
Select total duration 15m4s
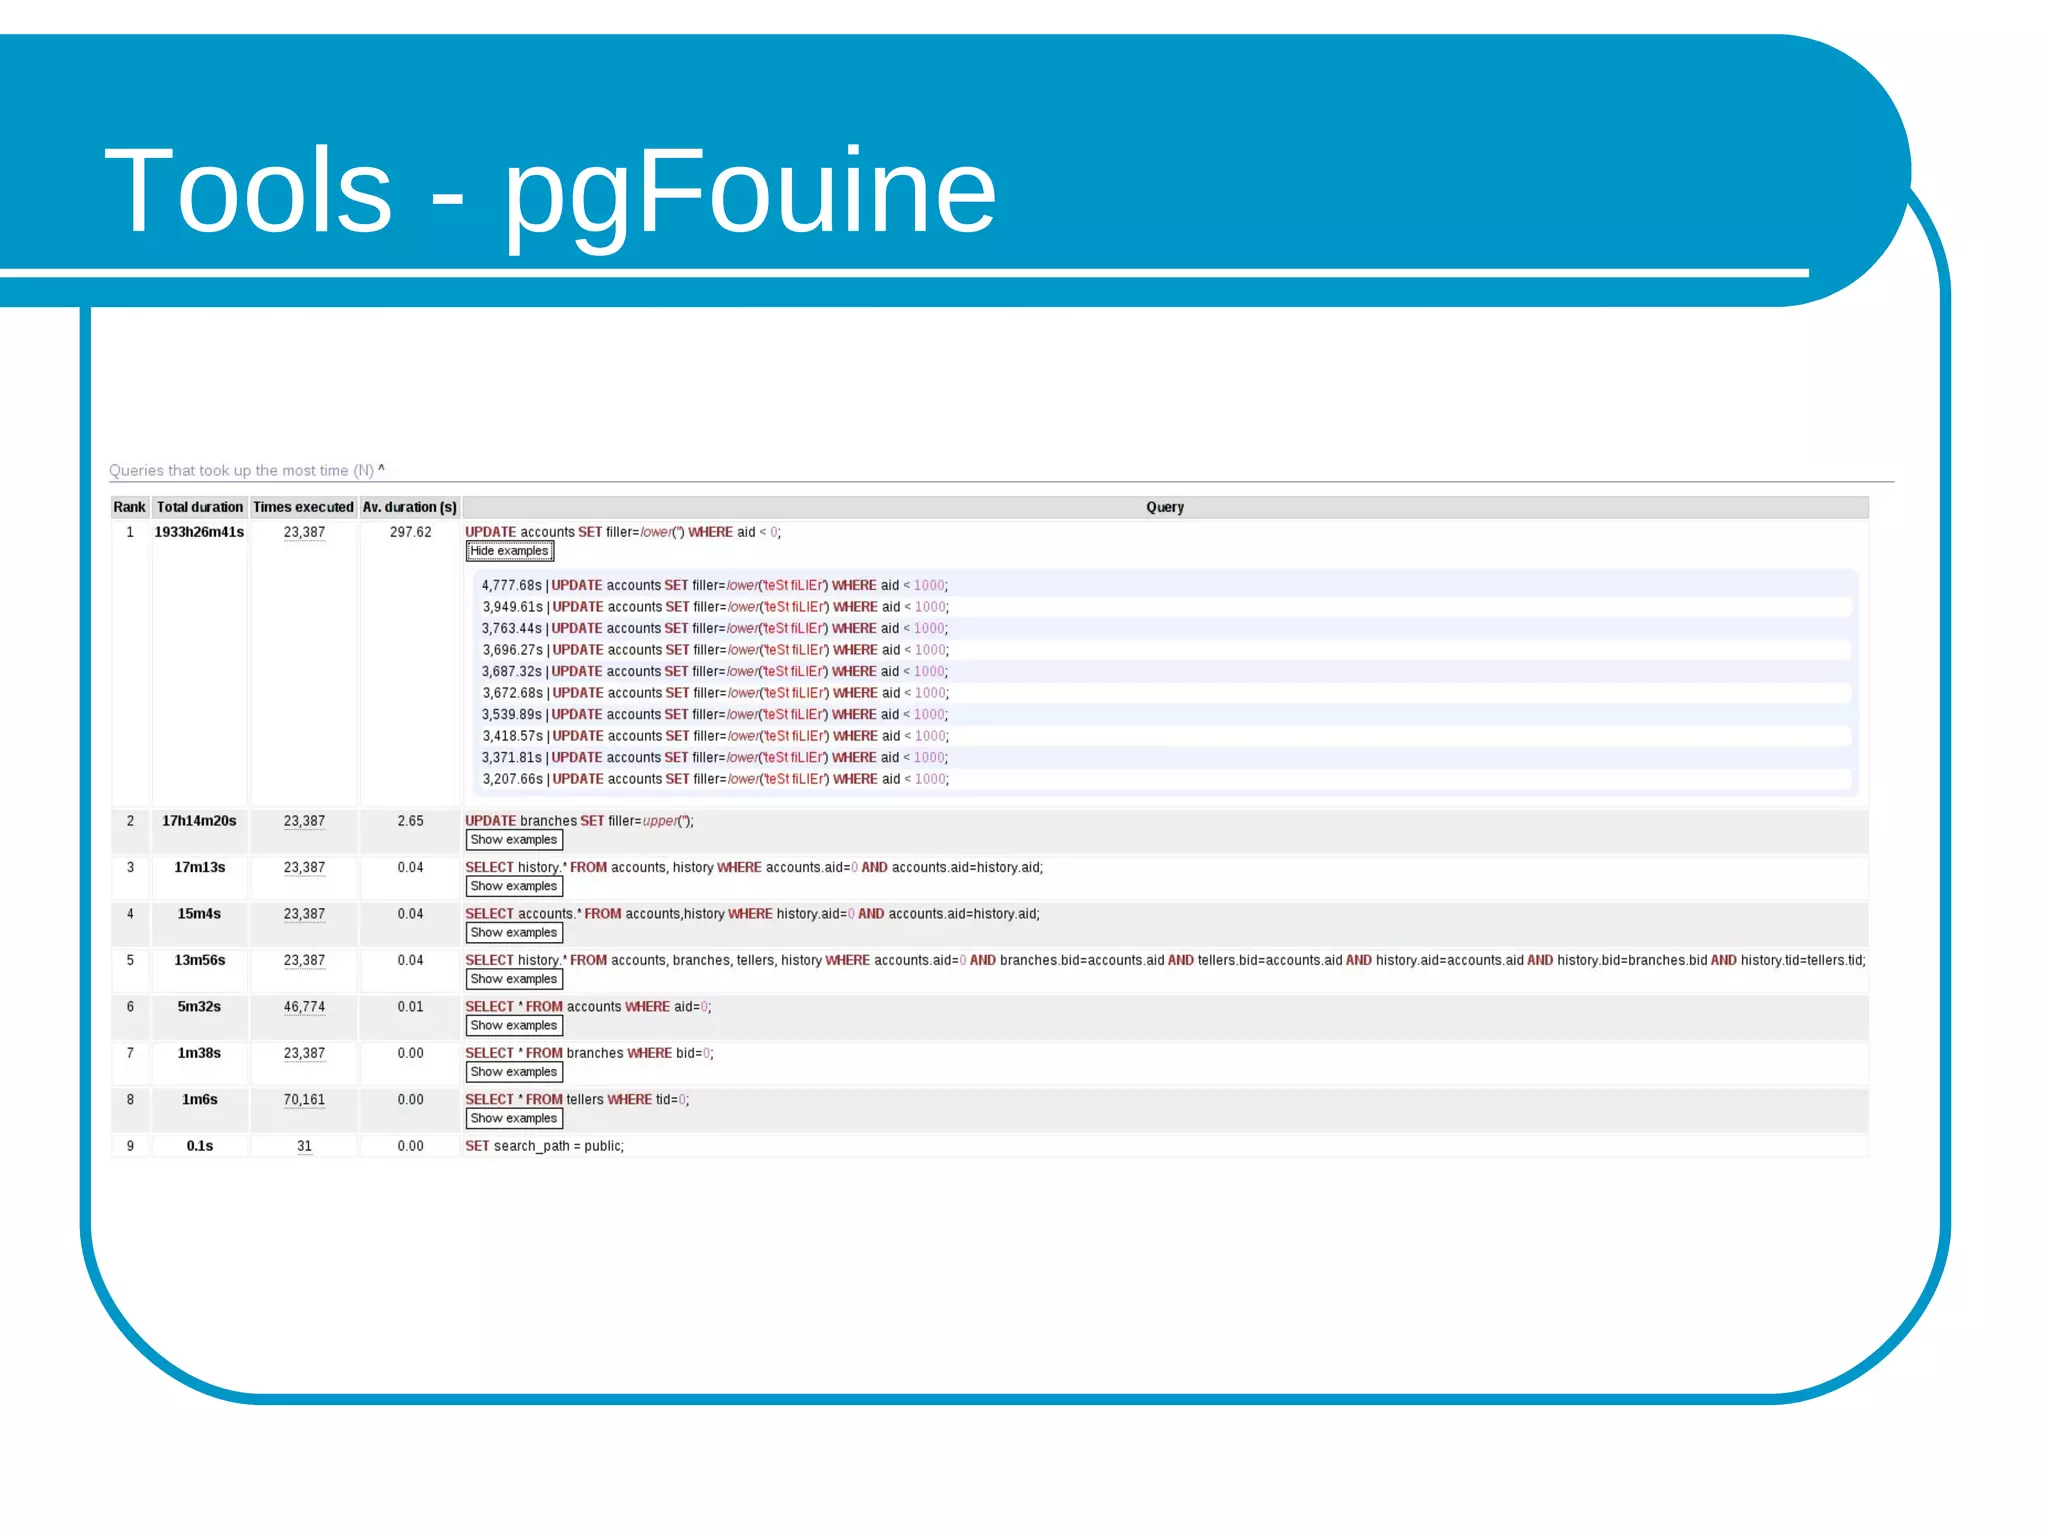[199, 914]
